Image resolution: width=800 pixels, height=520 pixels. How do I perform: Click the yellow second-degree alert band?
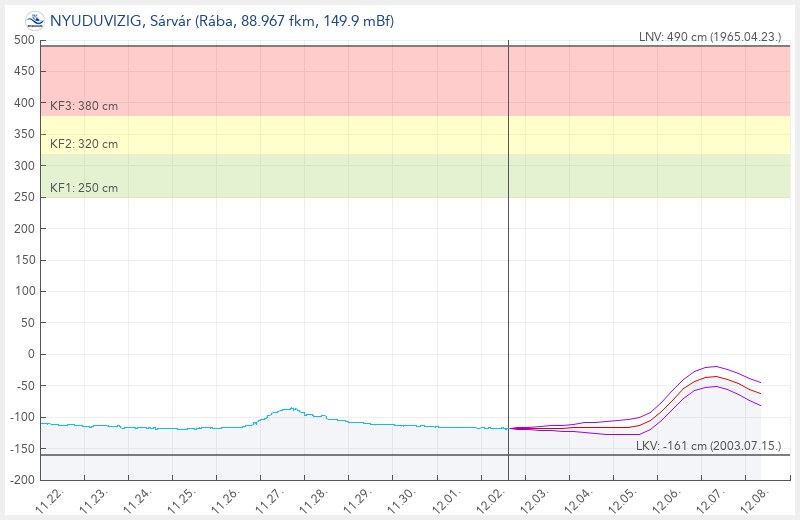[300, 135]
